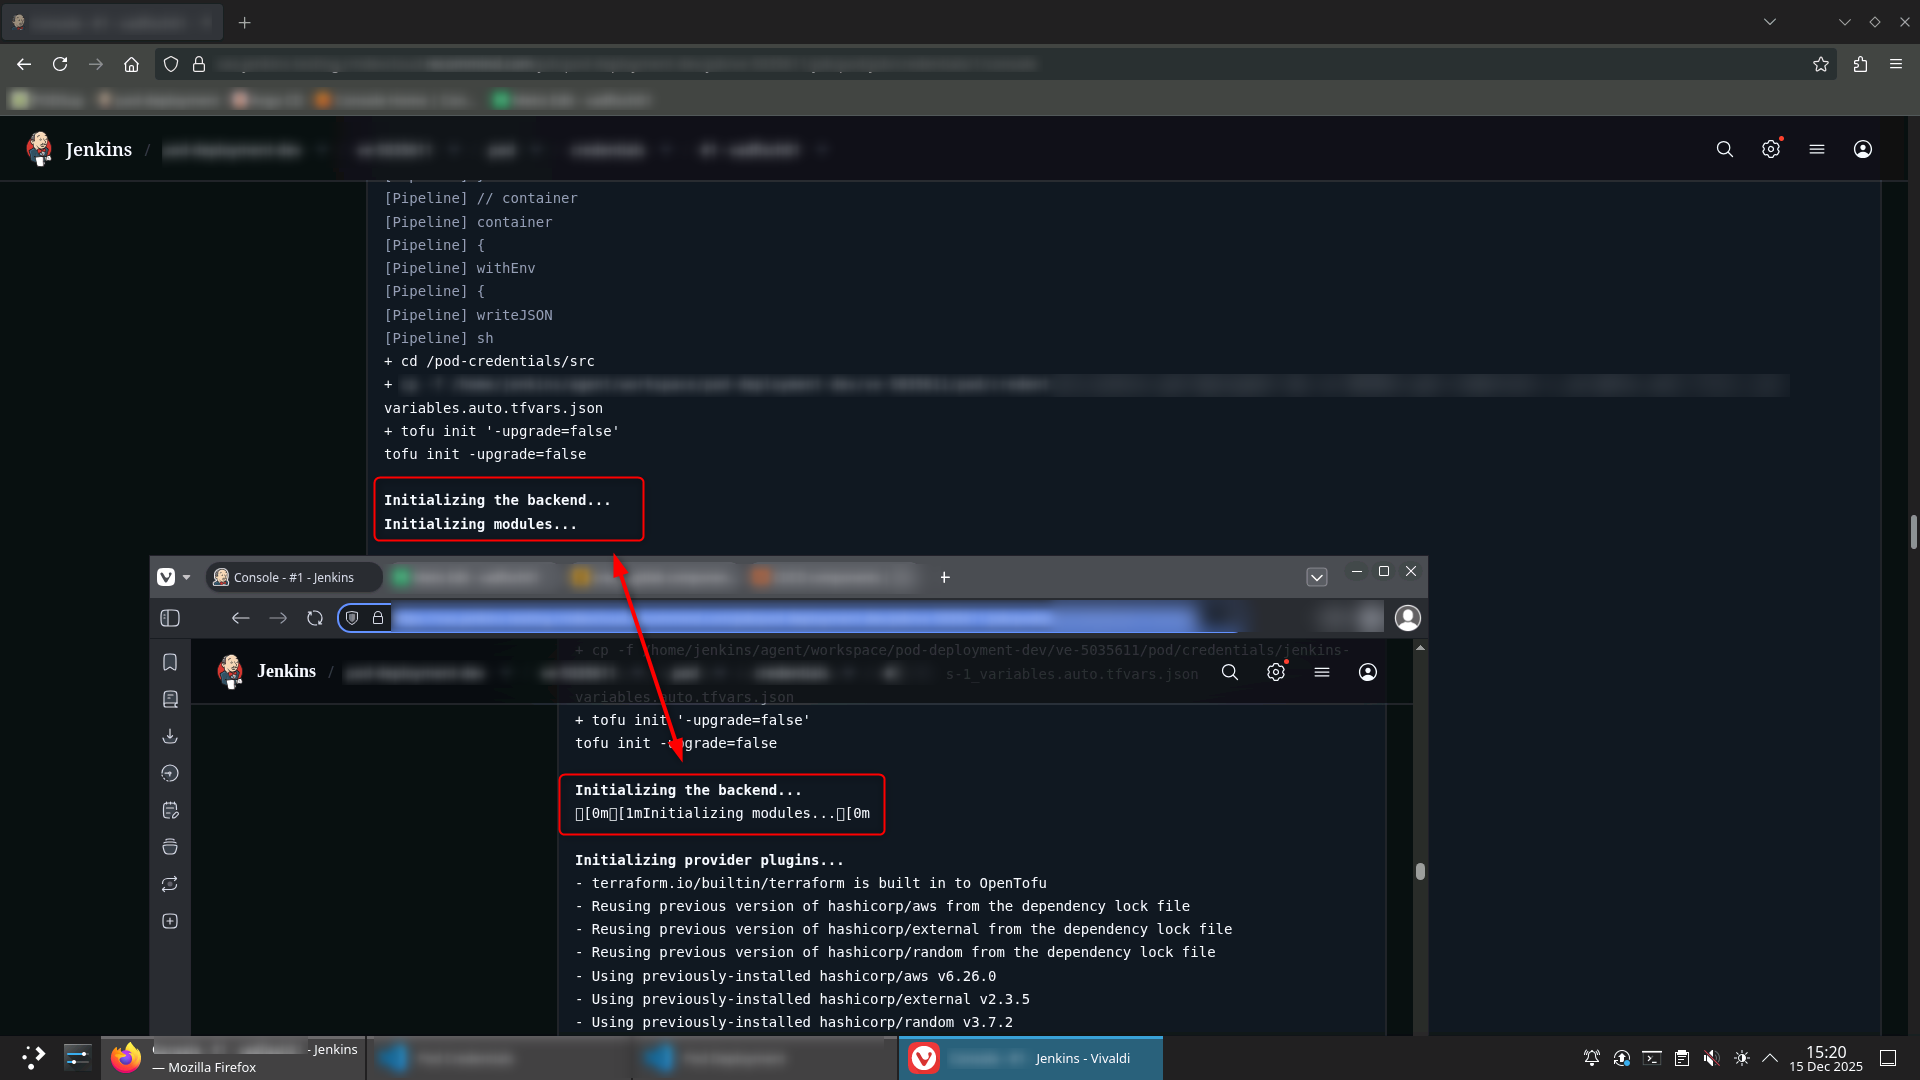This screenshot has height=1080, width=1920.
Task: Open Jenkins settings gear in Vivaldi window
Action: (x=1275, y=672)
